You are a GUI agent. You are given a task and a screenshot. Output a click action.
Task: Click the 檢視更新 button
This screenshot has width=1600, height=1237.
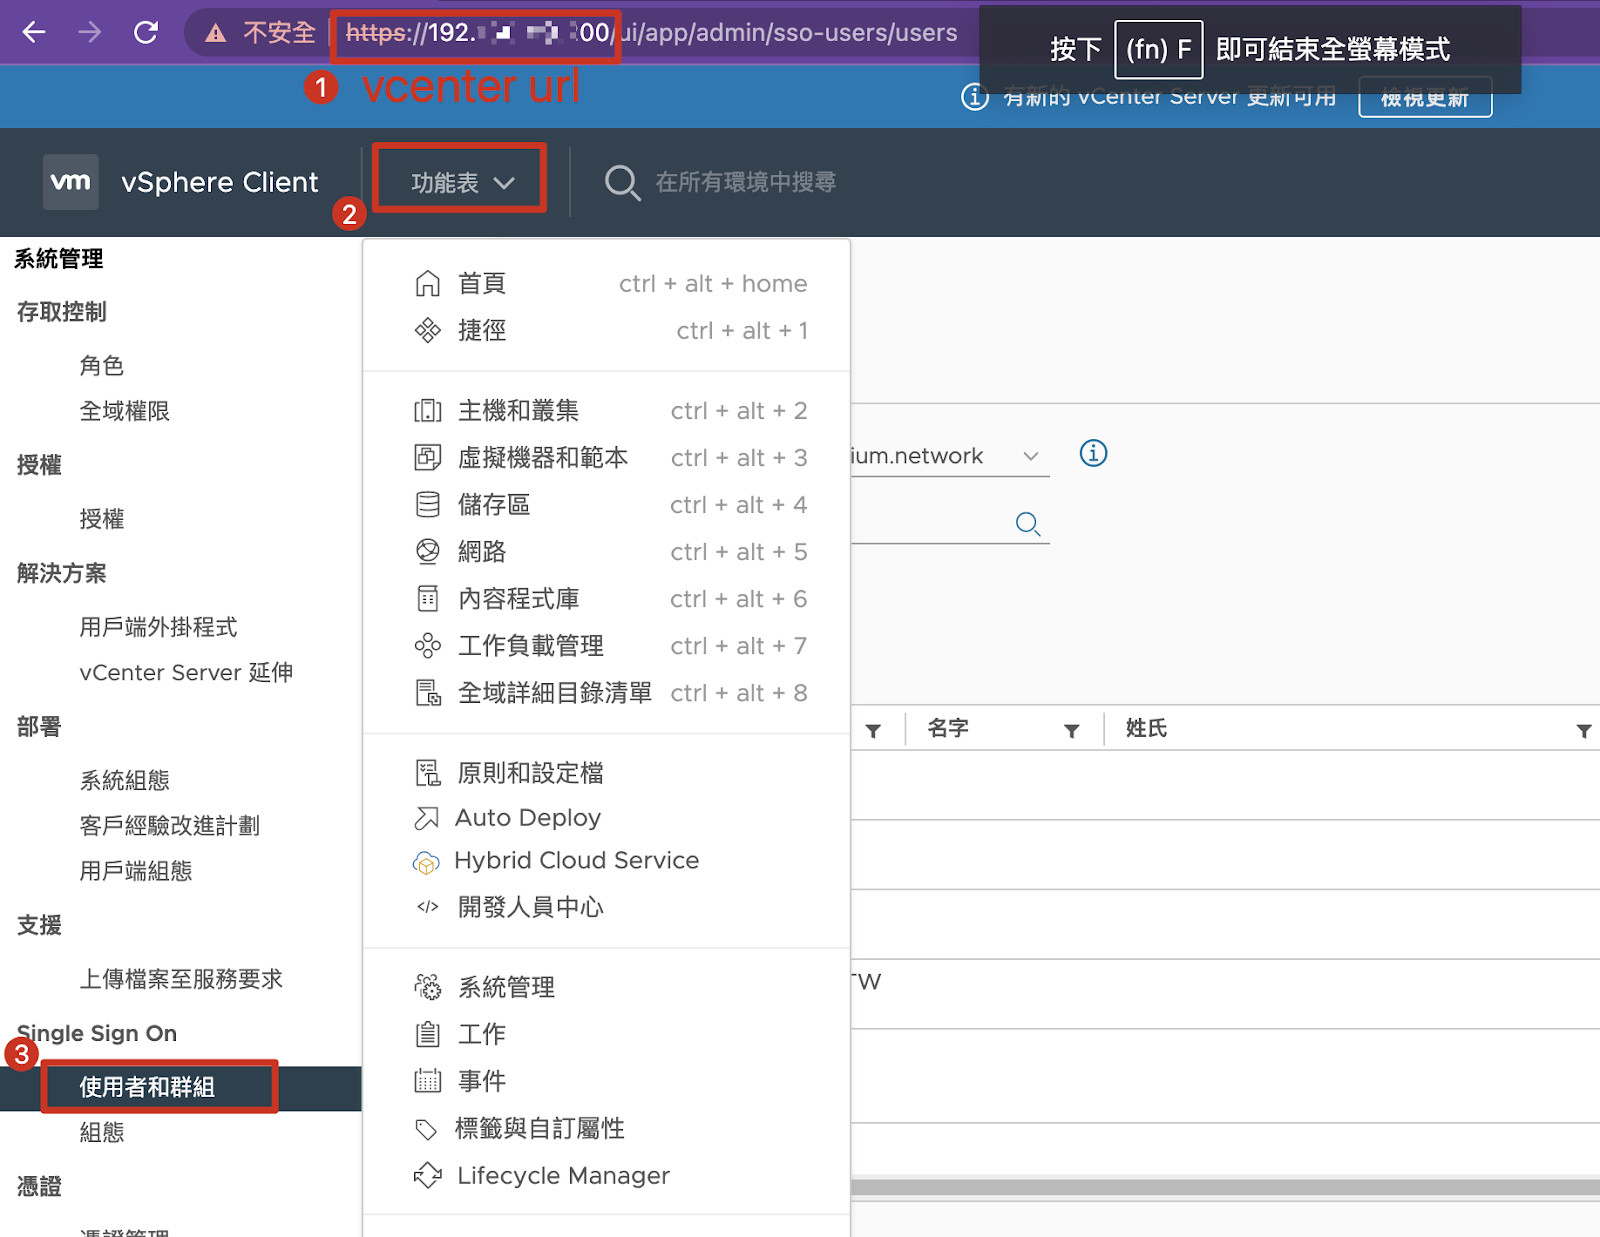pyautogui.click(x=1424, y=99)
